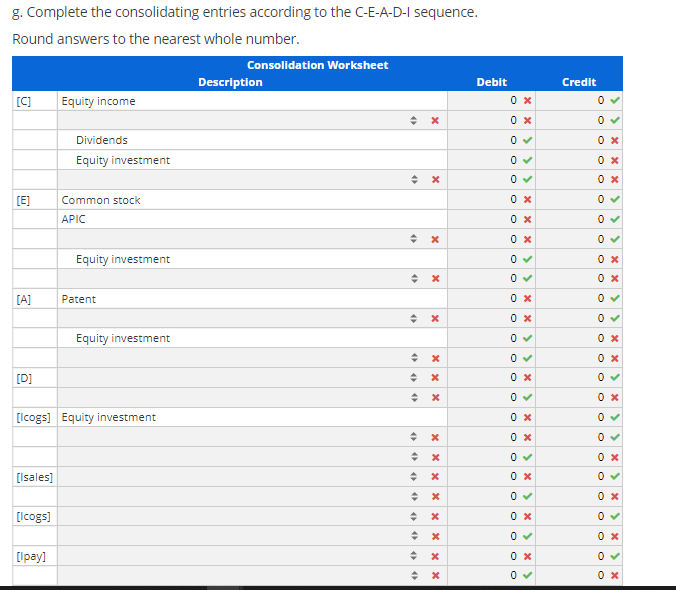
Task: Click the APIC description cell
Action: pyautogui.click(x=252, y=219)
